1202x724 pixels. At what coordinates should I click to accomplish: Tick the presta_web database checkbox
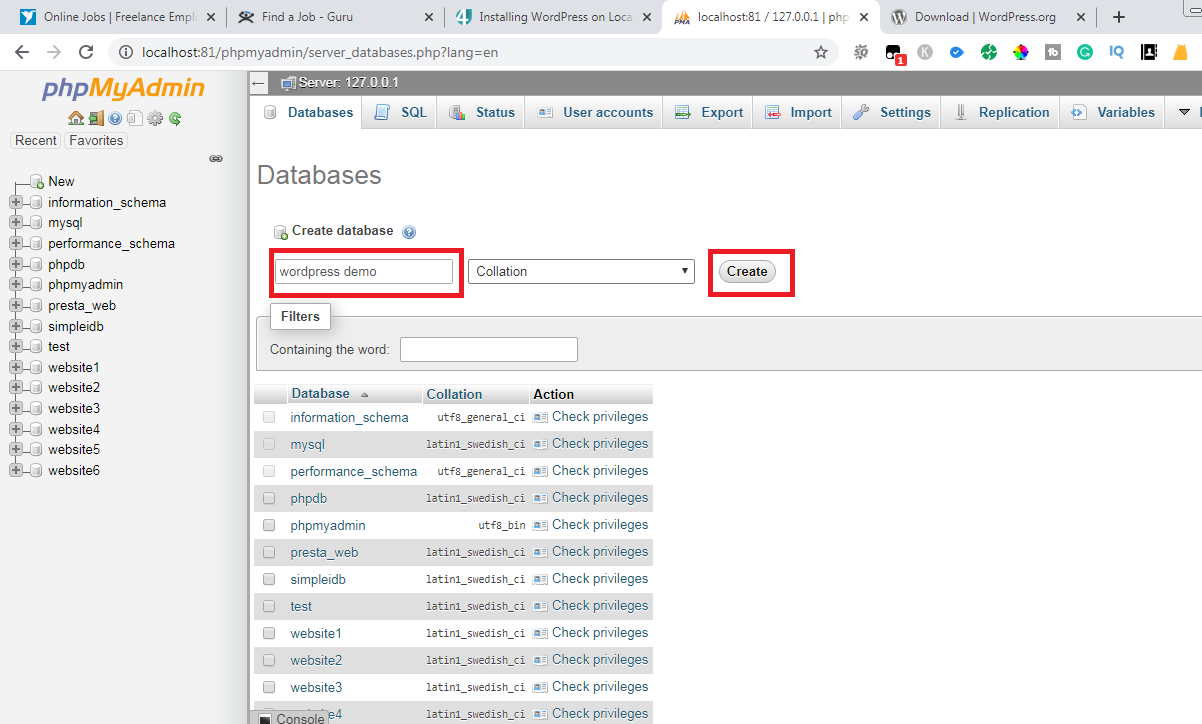[x=269, y=552]
